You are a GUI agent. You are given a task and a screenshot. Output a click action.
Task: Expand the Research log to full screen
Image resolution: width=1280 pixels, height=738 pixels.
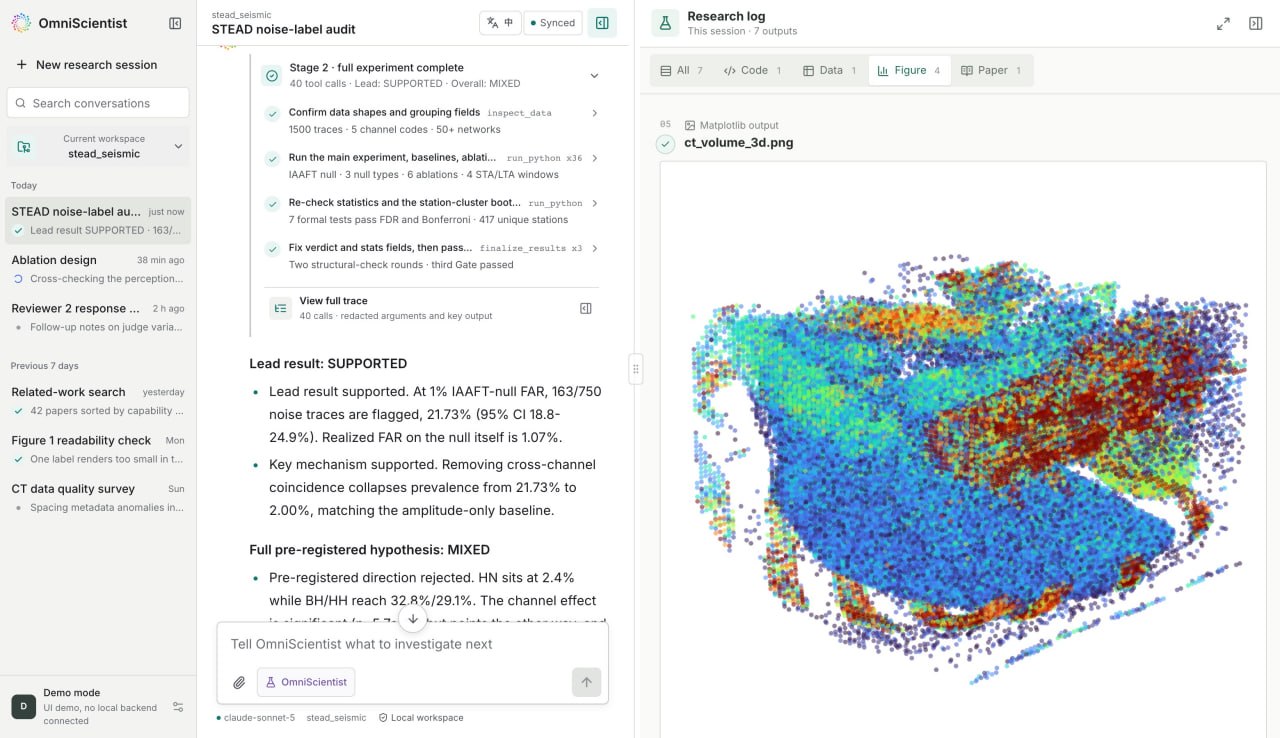pos(1223,23)
